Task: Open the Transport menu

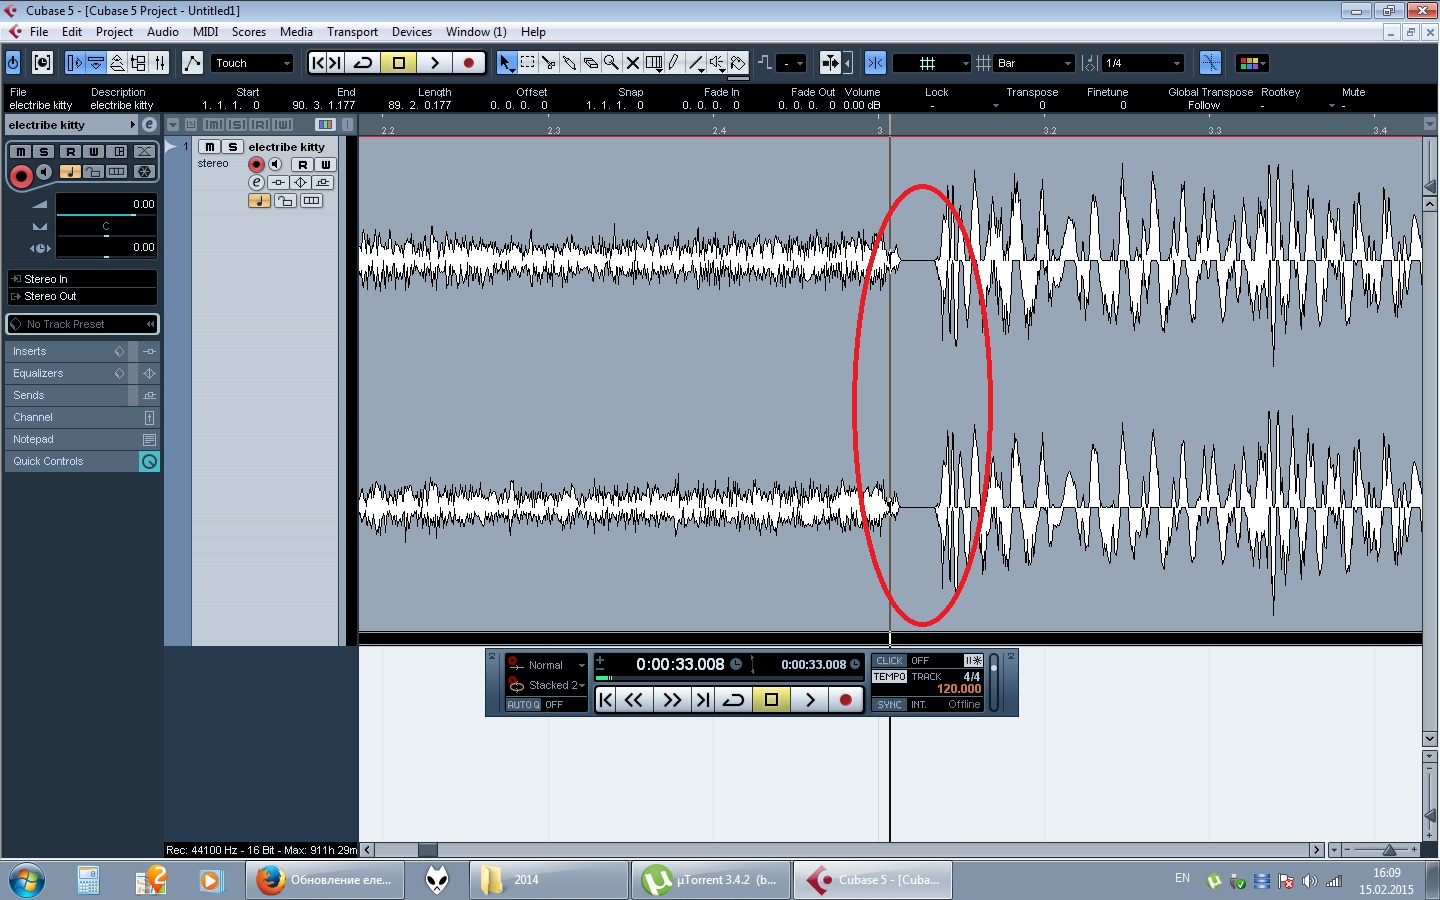Action: 352,32
